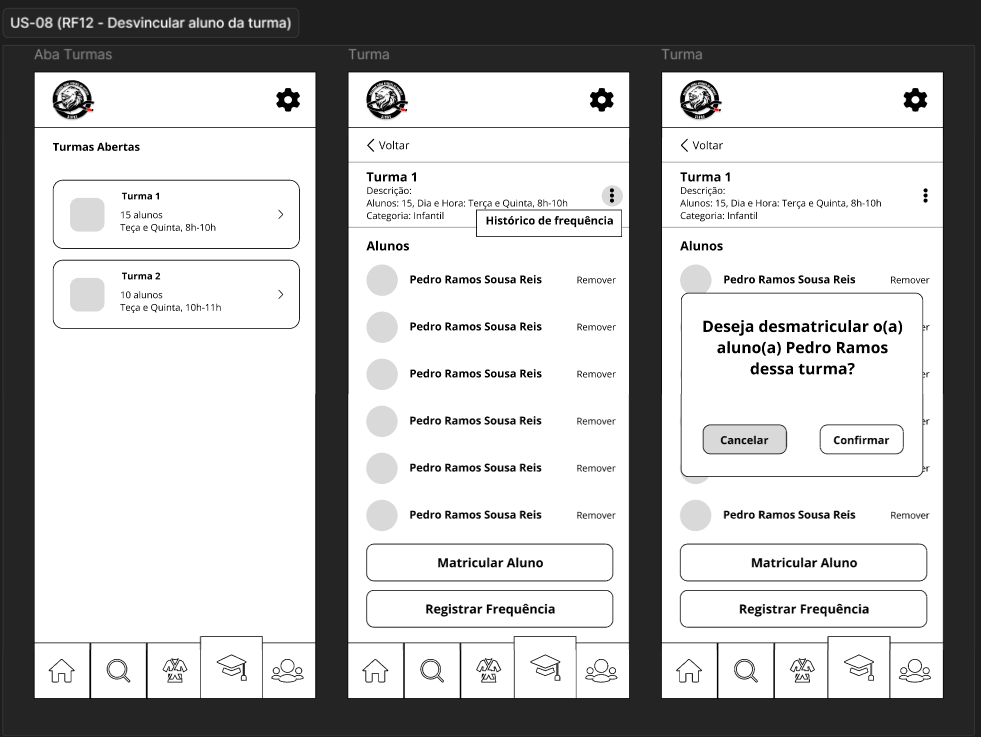981x737 pixels.
Task: Open three-dot menu in middle Turma screen
Action: 612,196
